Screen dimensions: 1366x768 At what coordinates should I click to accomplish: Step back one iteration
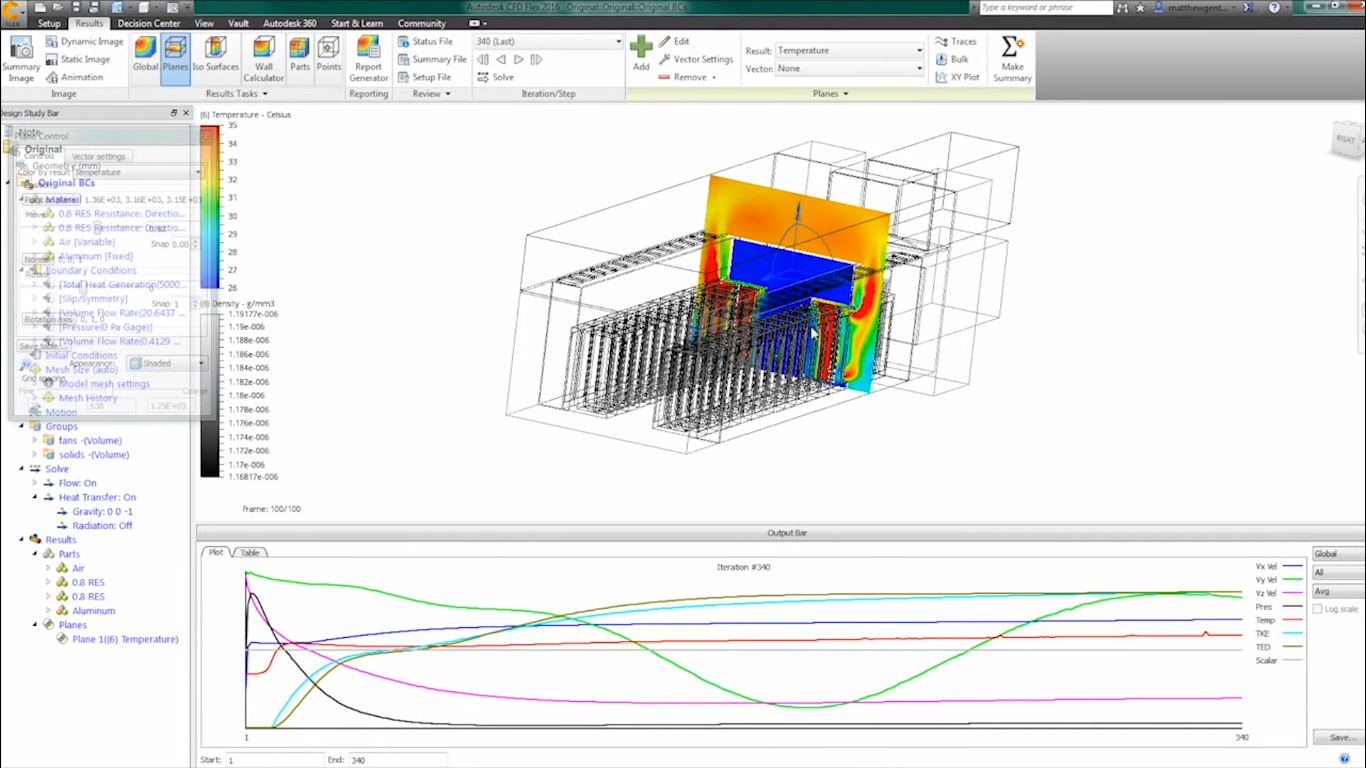[x=501, y=60]
